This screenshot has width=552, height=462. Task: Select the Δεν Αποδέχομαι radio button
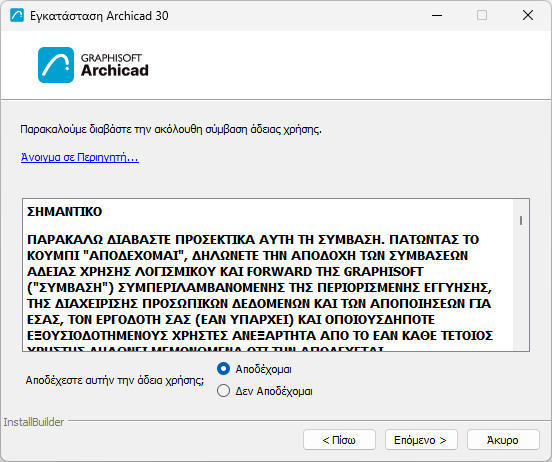click(224, 391)
